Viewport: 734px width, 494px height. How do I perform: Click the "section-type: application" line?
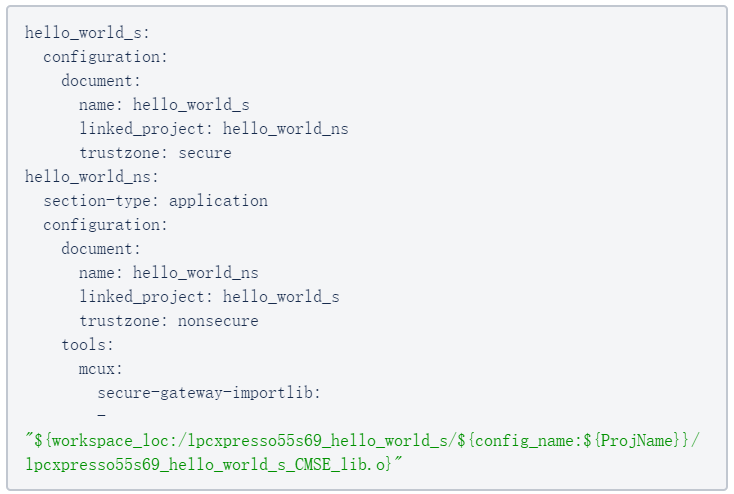(x=155, y=201)
